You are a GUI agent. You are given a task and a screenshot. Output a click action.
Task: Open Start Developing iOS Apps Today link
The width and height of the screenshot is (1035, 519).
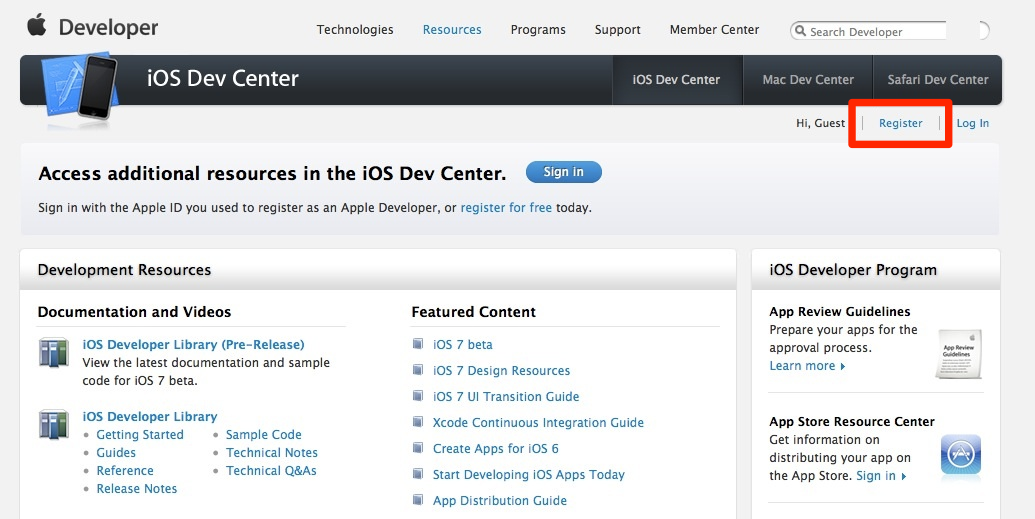tap(529, 474)
